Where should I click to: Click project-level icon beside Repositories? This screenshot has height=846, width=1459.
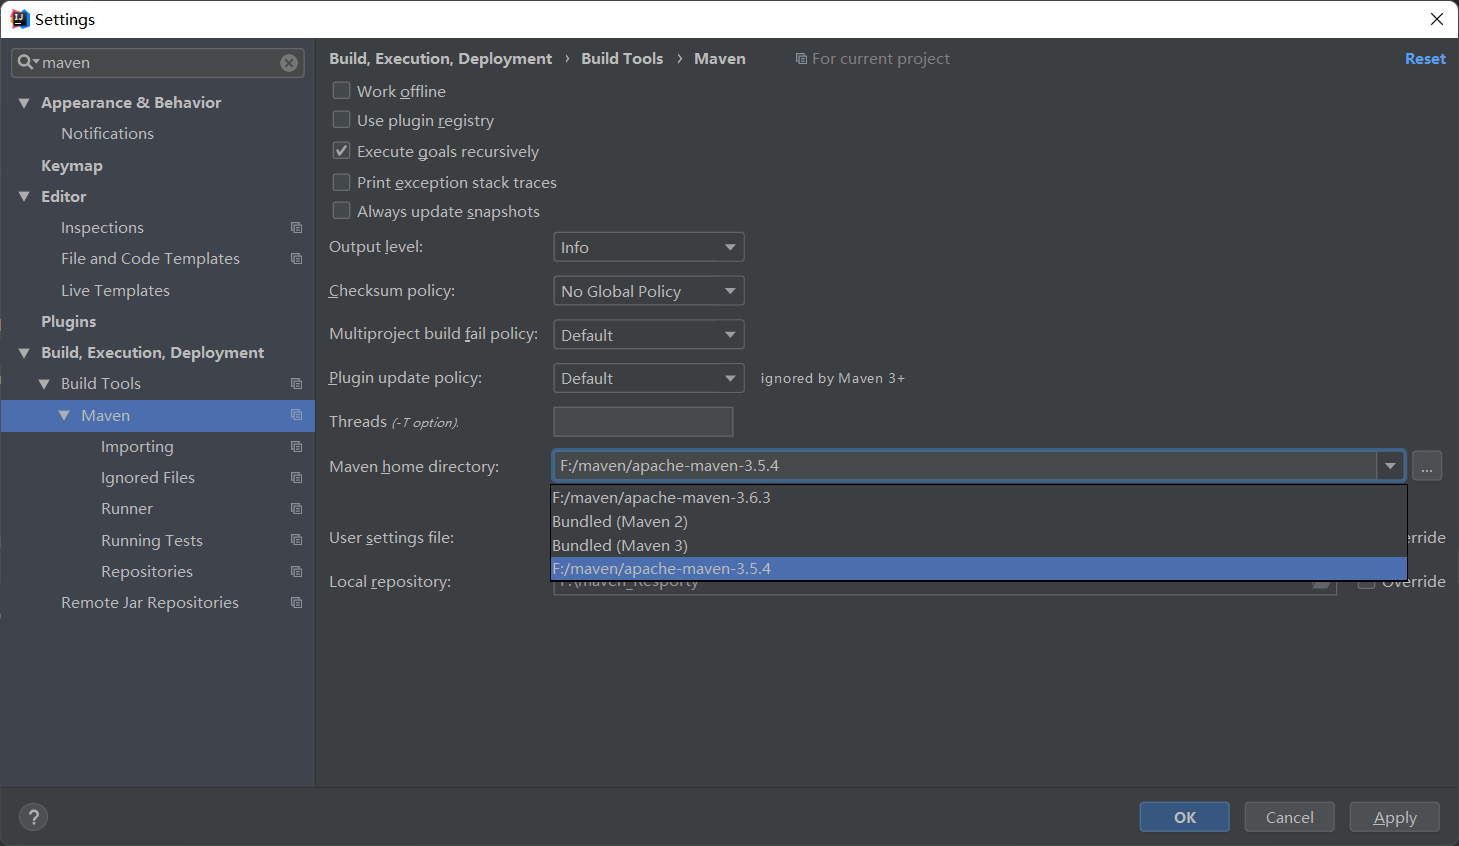click(x=296, y=572)
